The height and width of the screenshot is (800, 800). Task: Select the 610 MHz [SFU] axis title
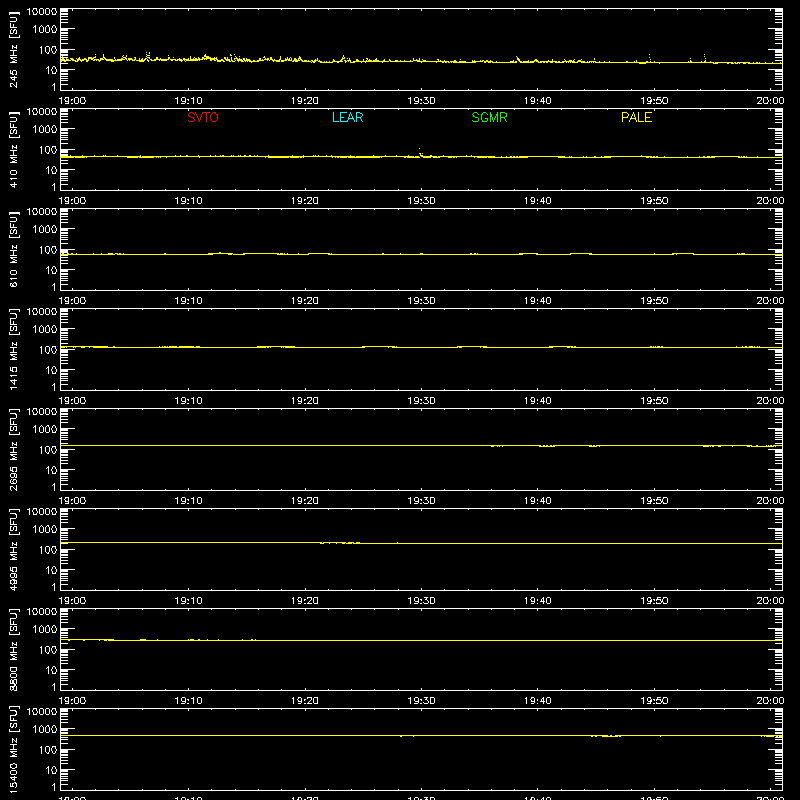13,249
